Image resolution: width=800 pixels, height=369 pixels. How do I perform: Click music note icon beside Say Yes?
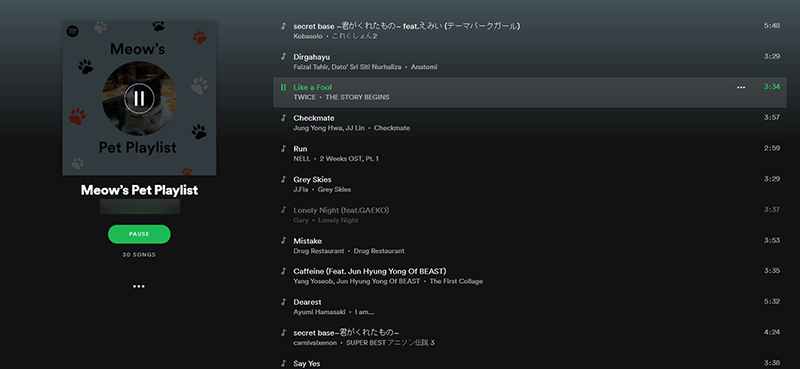click(283, 363)
